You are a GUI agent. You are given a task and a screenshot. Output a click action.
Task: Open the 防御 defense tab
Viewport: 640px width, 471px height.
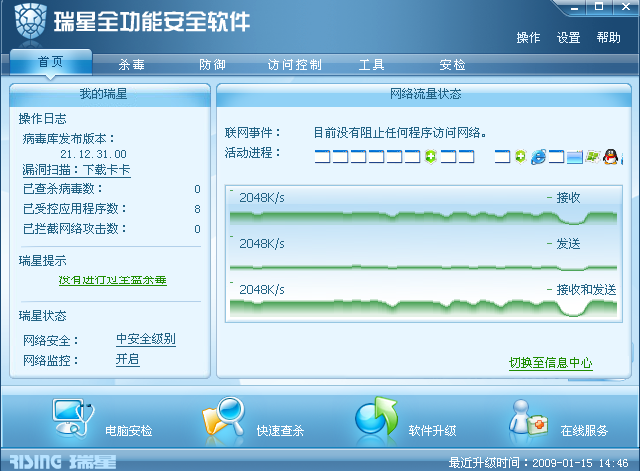(212, 64)
